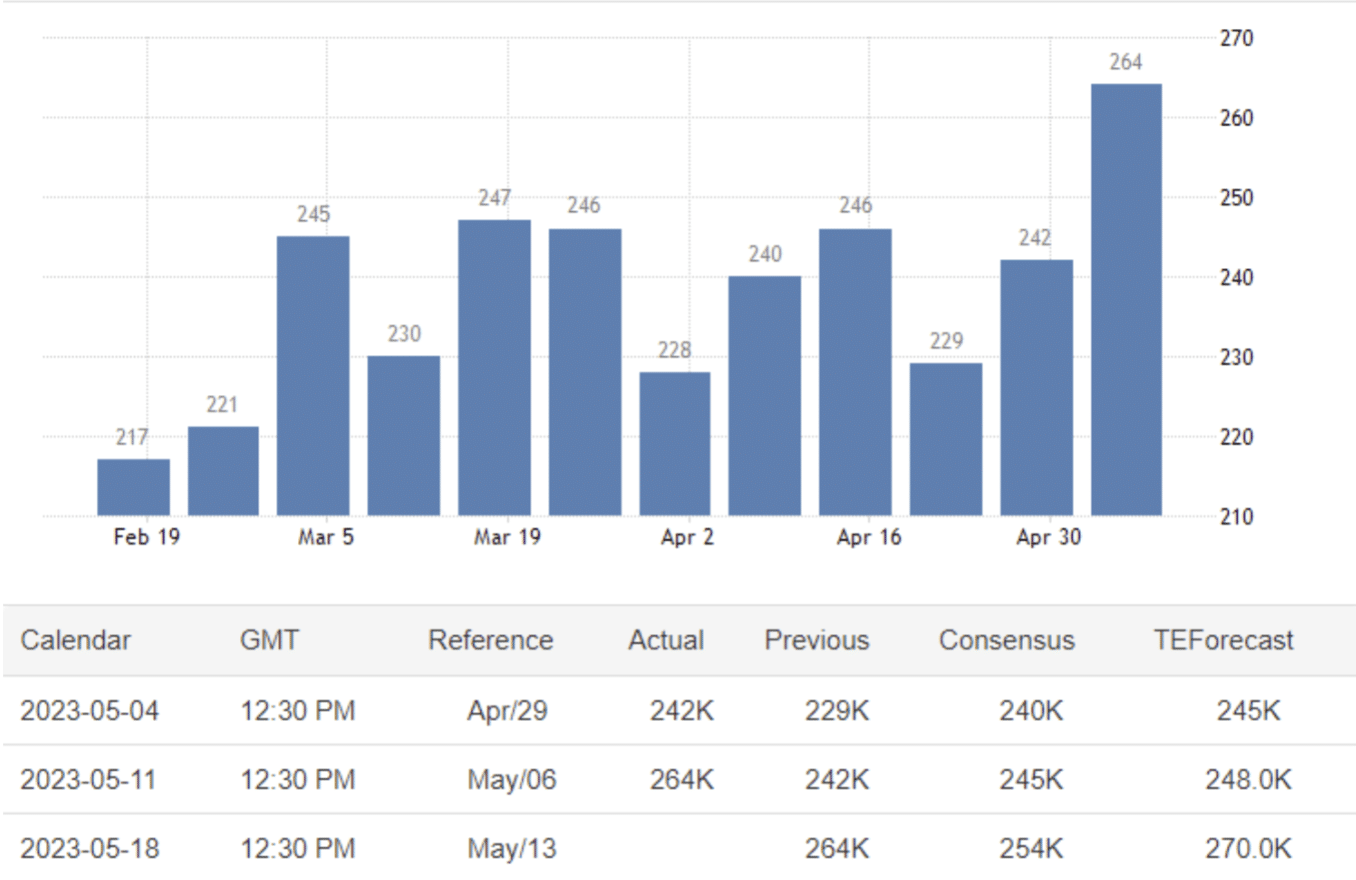Click the 246 bar above Apr 16
Viewport: 1356px width, 880px height.
pyautogui.click(x=855, y=372)
